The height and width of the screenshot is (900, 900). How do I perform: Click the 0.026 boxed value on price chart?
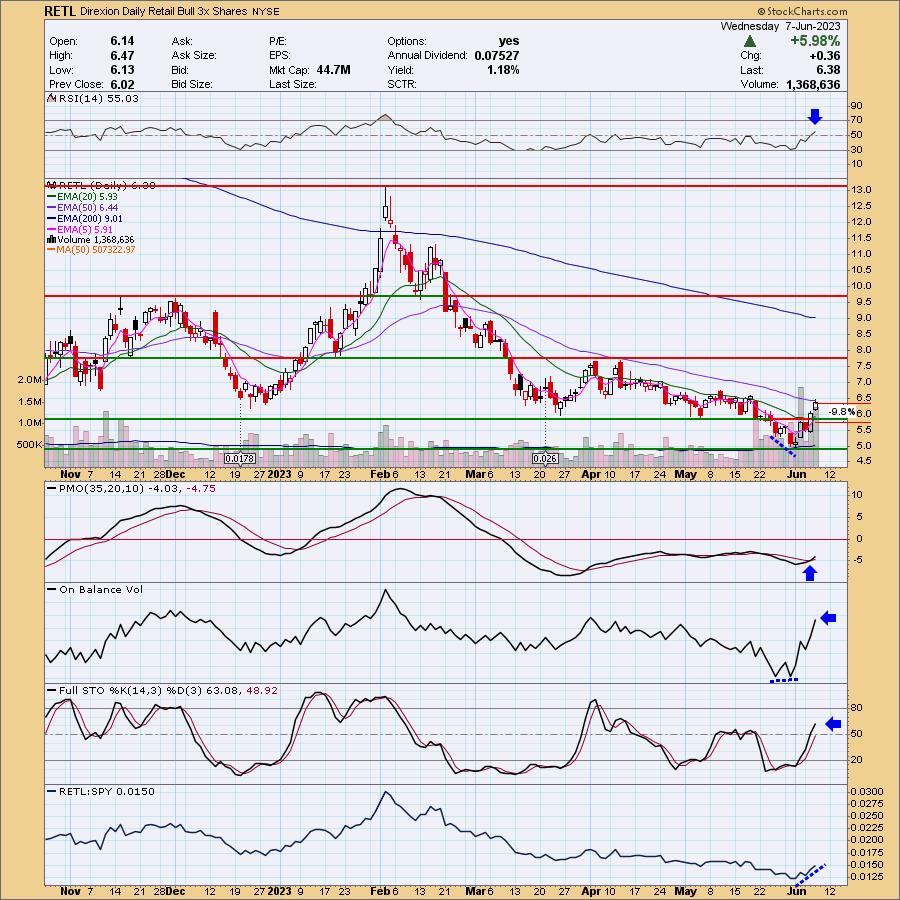coord(545,459)
